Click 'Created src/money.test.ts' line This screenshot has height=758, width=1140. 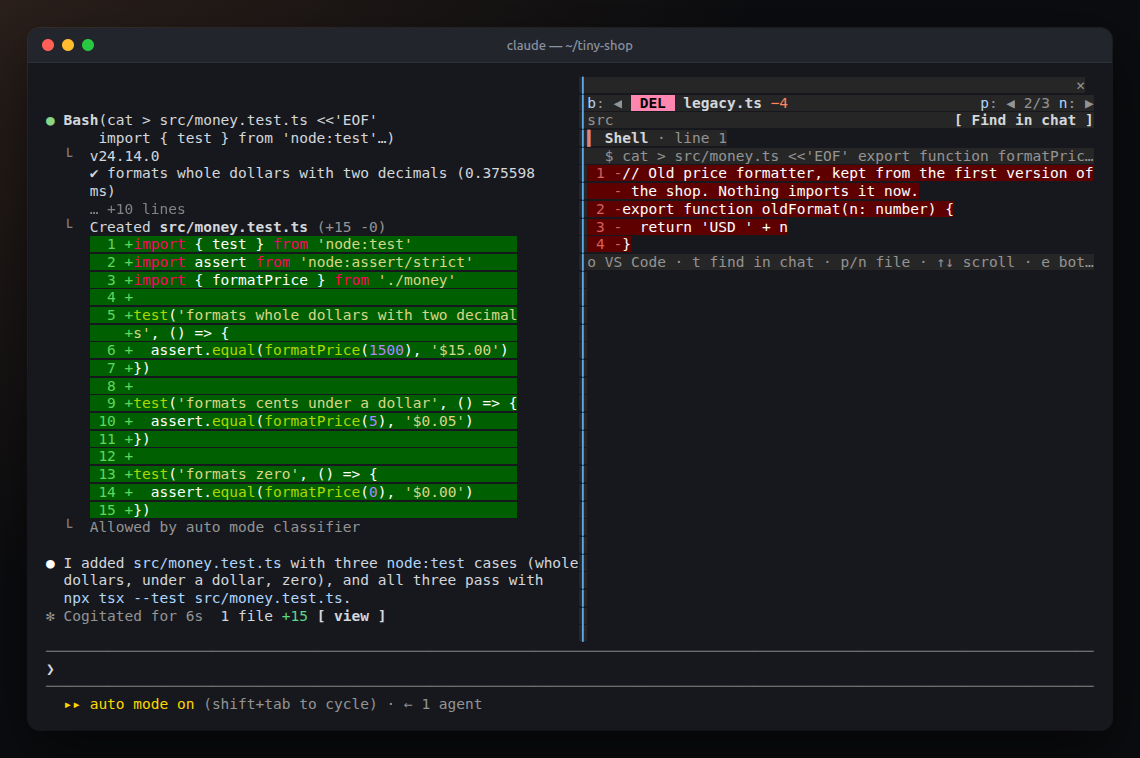tap(237, 227)
